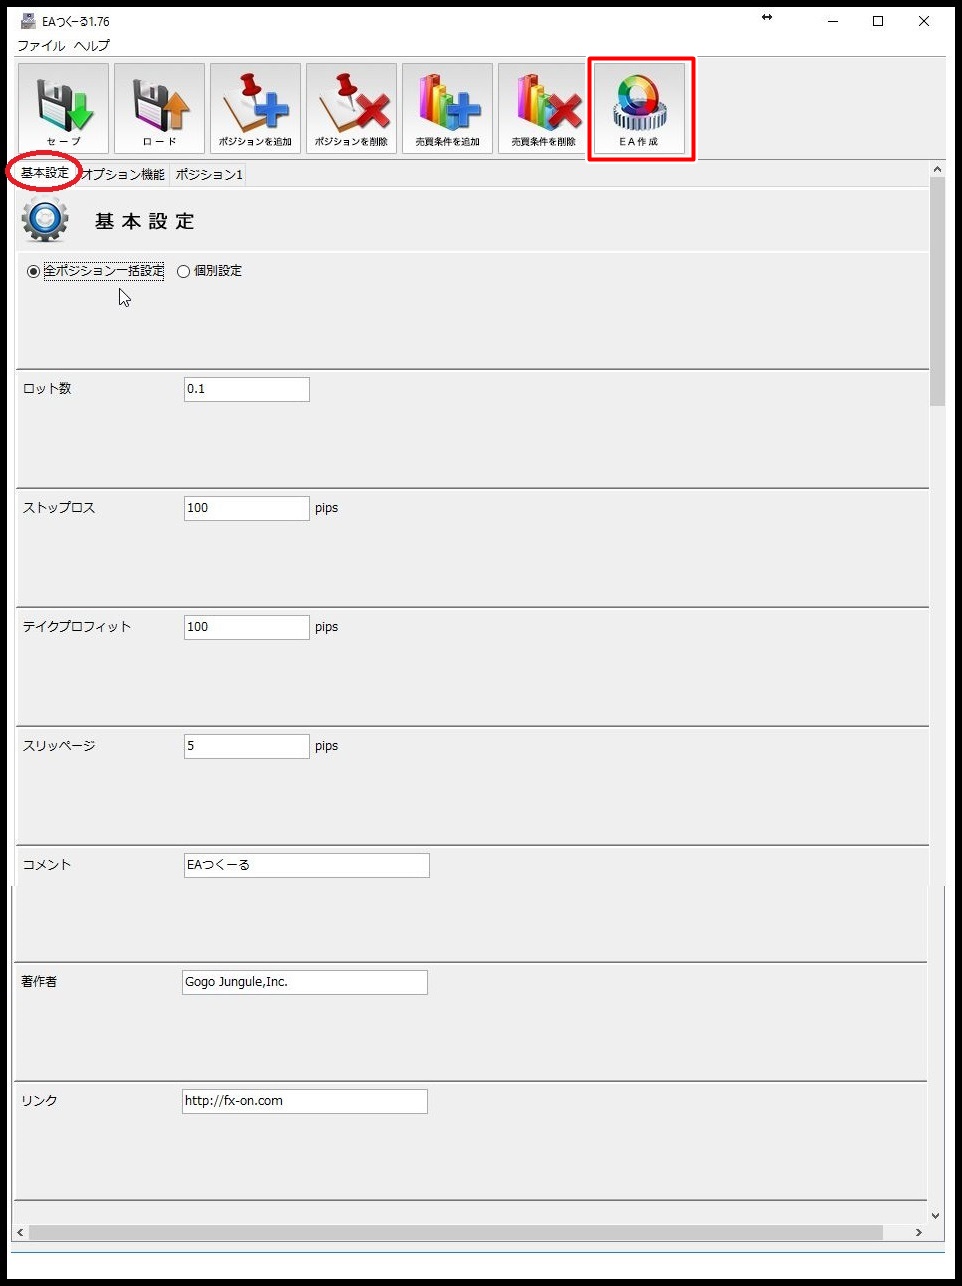This screenshot has width=962, height=1286.
Task: Click the Save (セーブ) floppy icon
Action: 63,108
